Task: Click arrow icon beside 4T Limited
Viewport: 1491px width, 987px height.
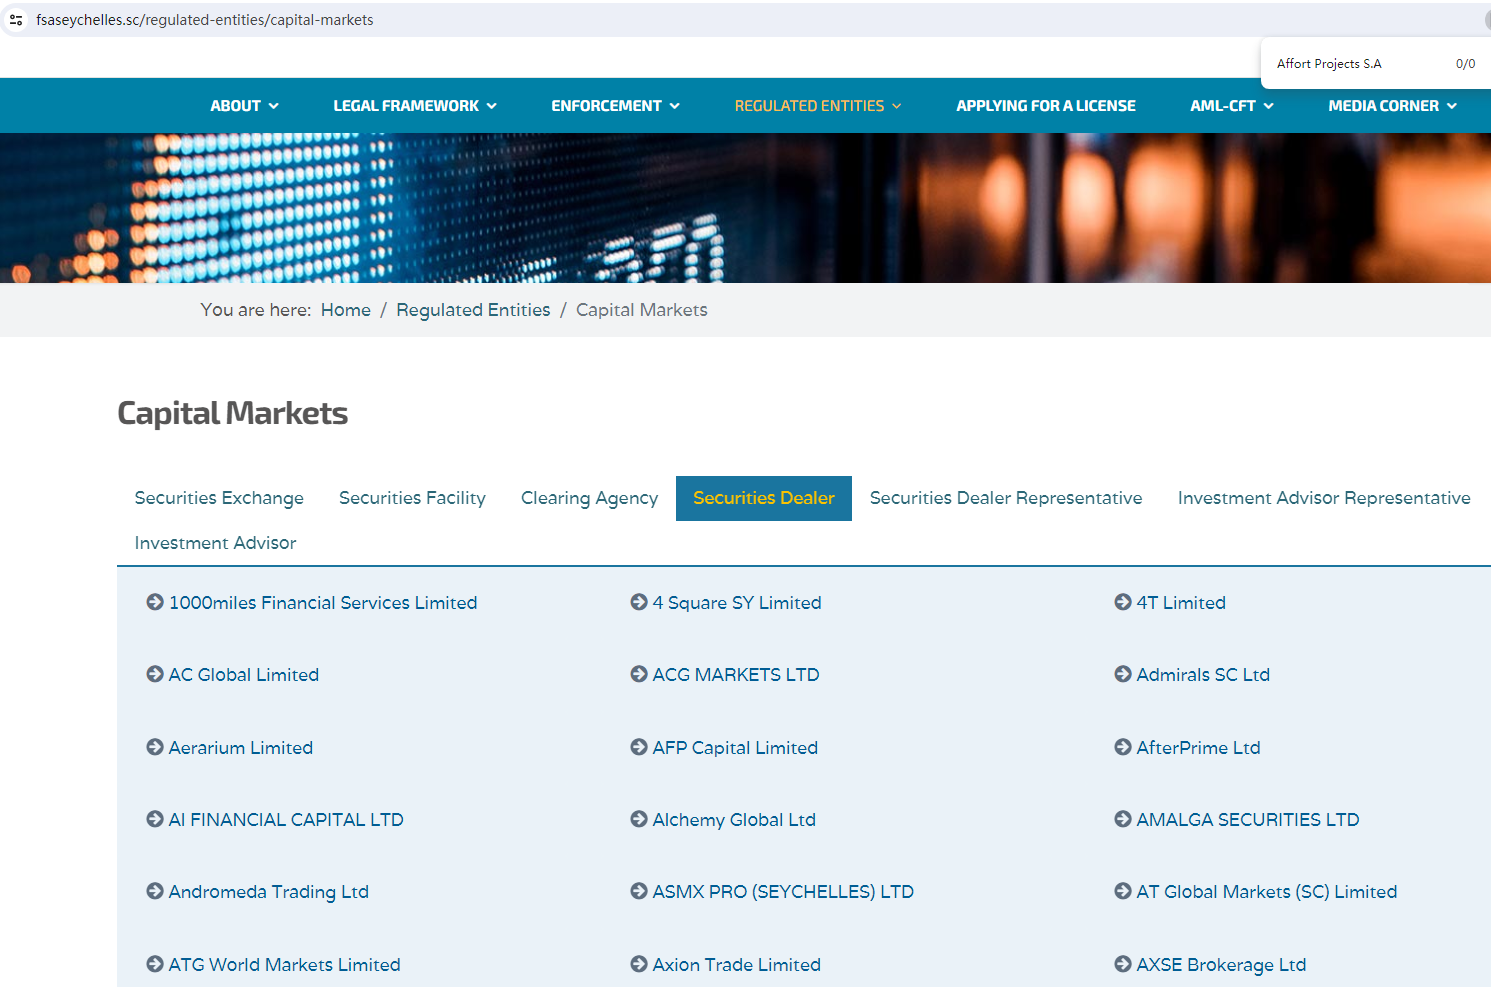Action: [x=1123, y=602]
